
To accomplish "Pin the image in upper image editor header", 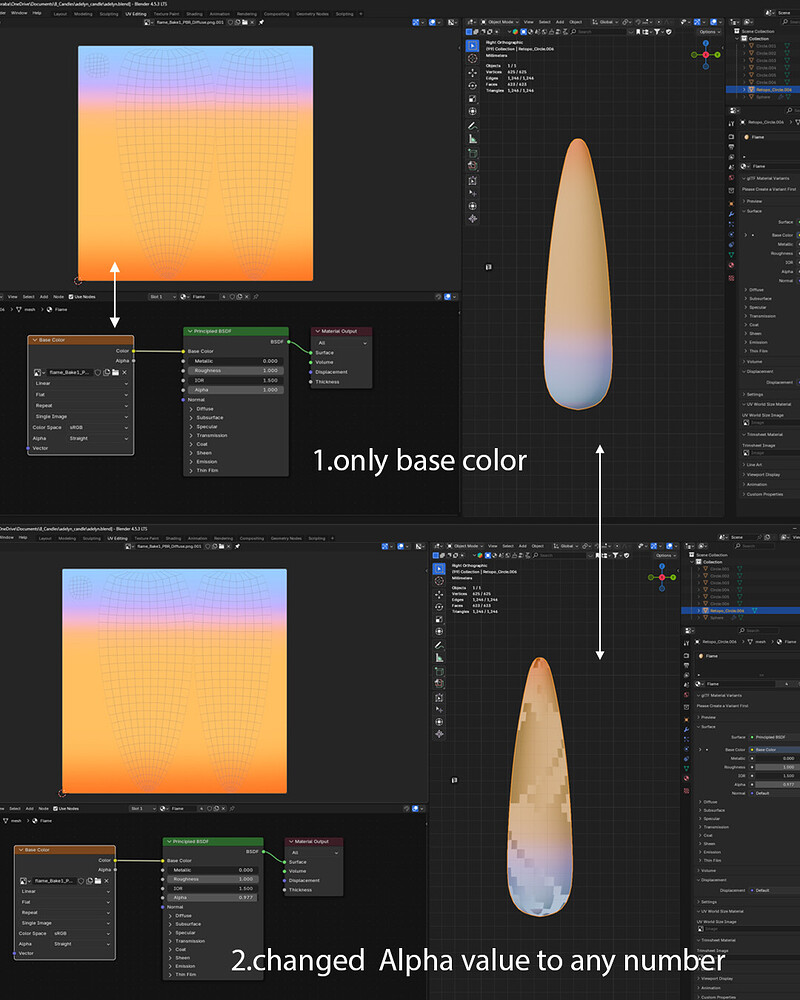I will (x=261, y=22).
